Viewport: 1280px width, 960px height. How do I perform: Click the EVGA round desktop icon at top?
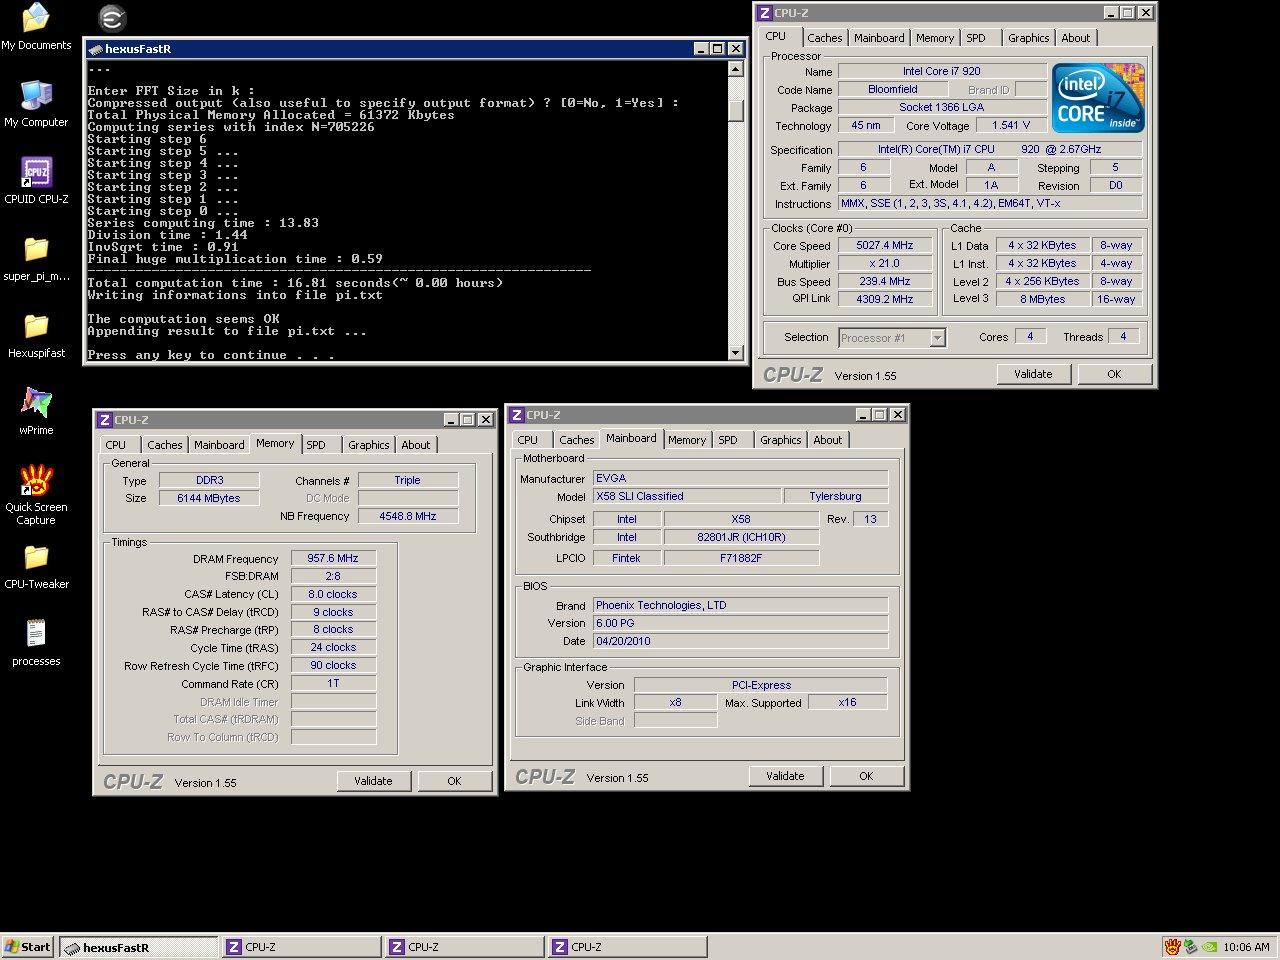(112, 18)
